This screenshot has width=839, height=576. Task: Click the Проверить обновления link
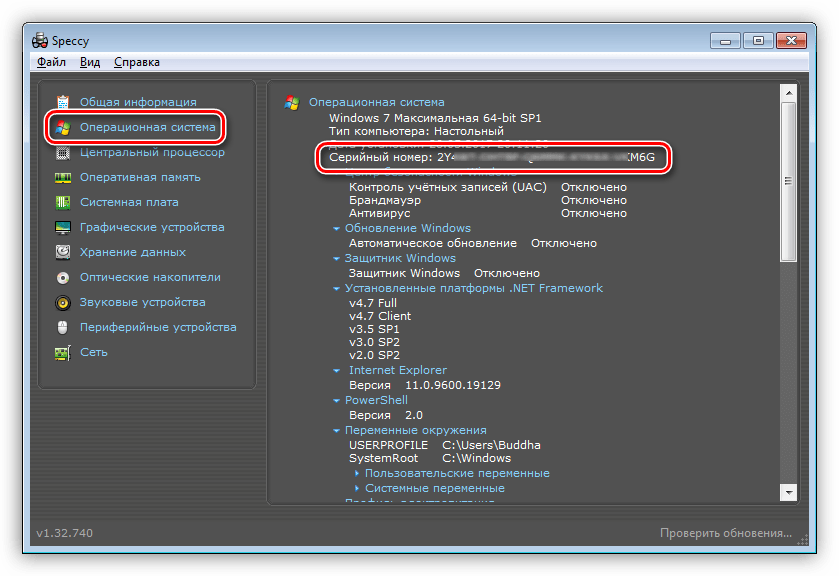coord(725,534)
